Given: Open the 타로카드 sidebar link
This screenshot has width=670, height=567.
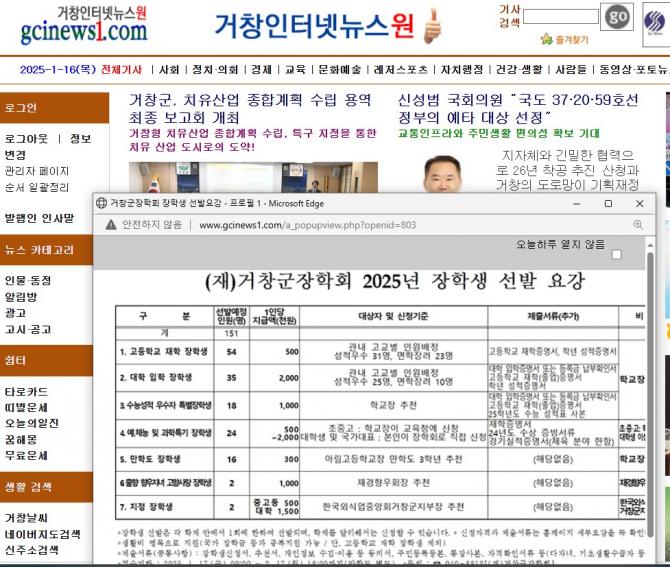Looking at the screenshot, I should [26, 391].
